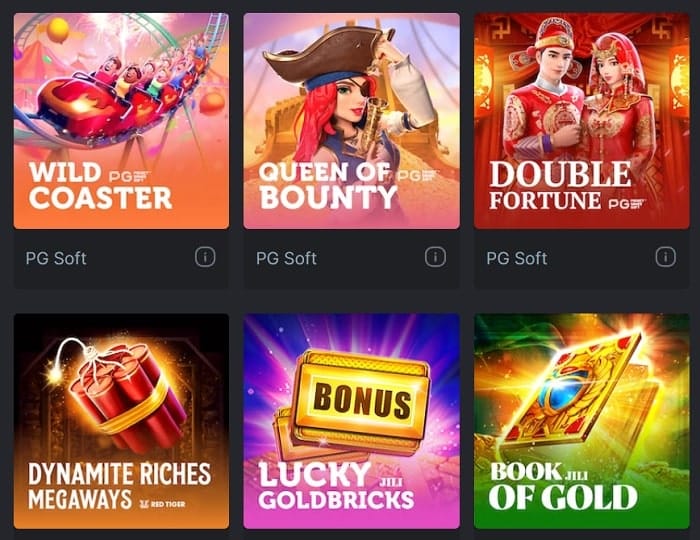Click PG Soft provider label under Double Fortune

(x=517, y=258)
